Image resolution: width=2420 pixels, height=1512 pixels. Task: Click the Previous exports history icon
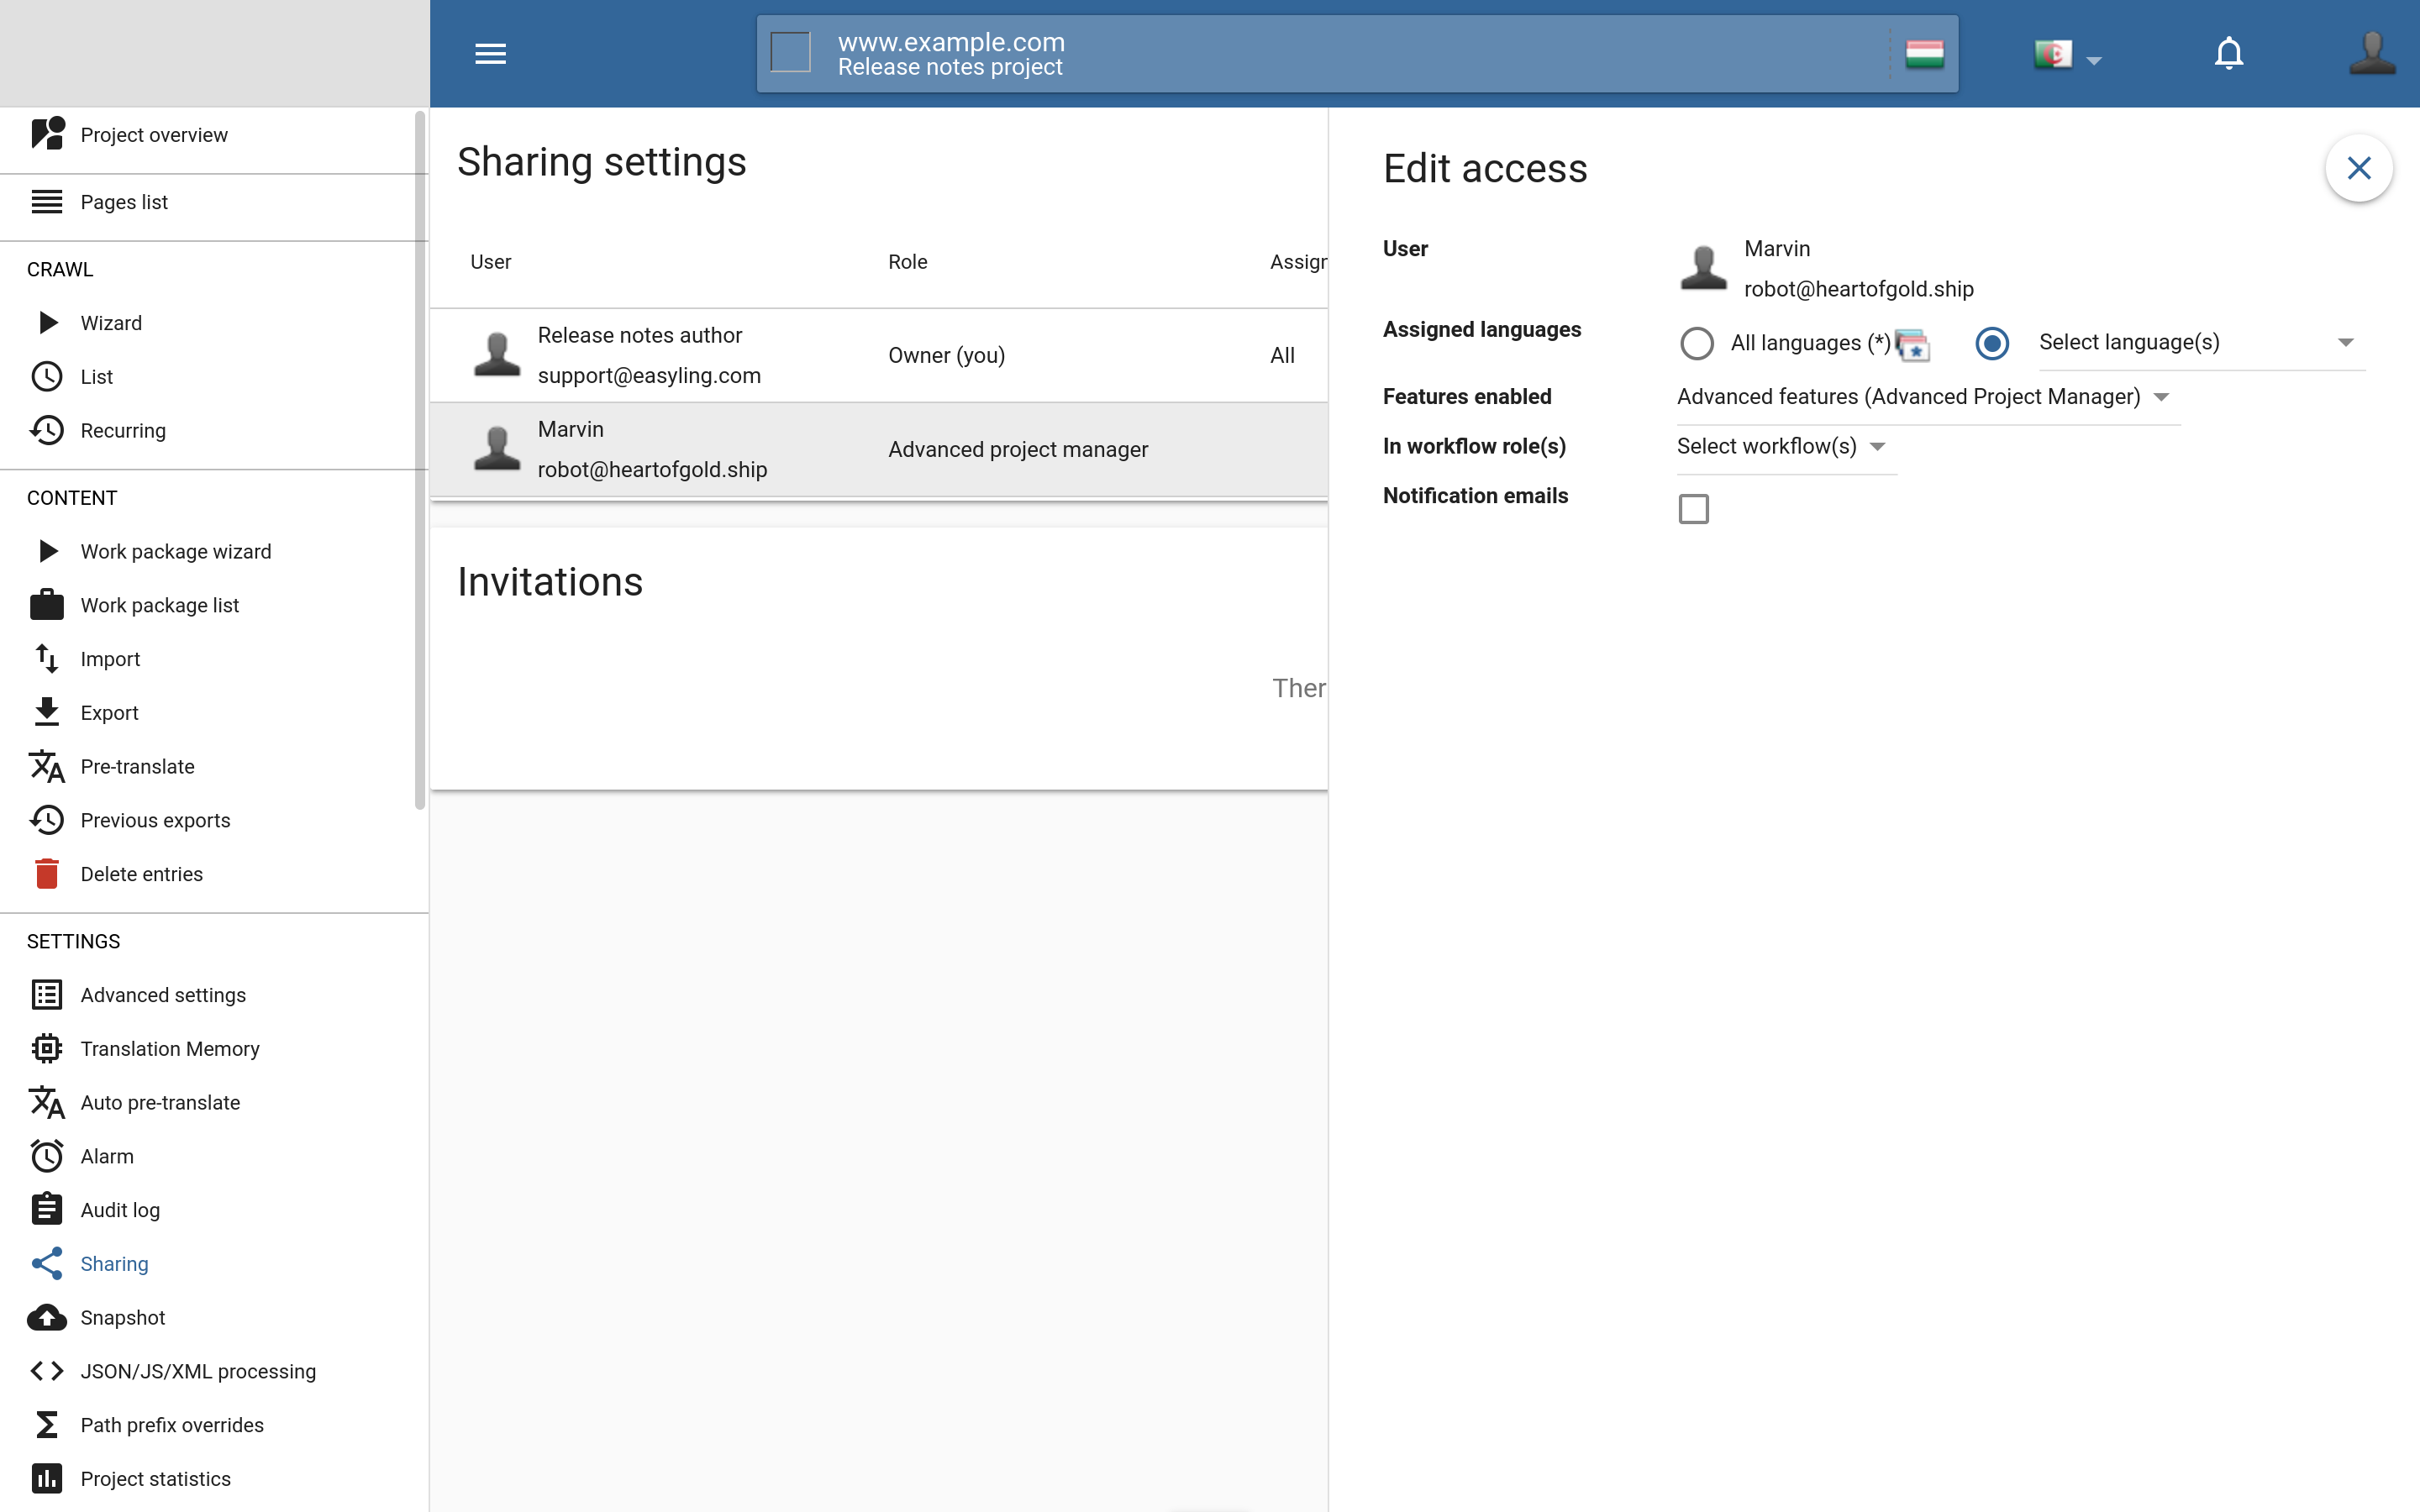click(47, 820)
